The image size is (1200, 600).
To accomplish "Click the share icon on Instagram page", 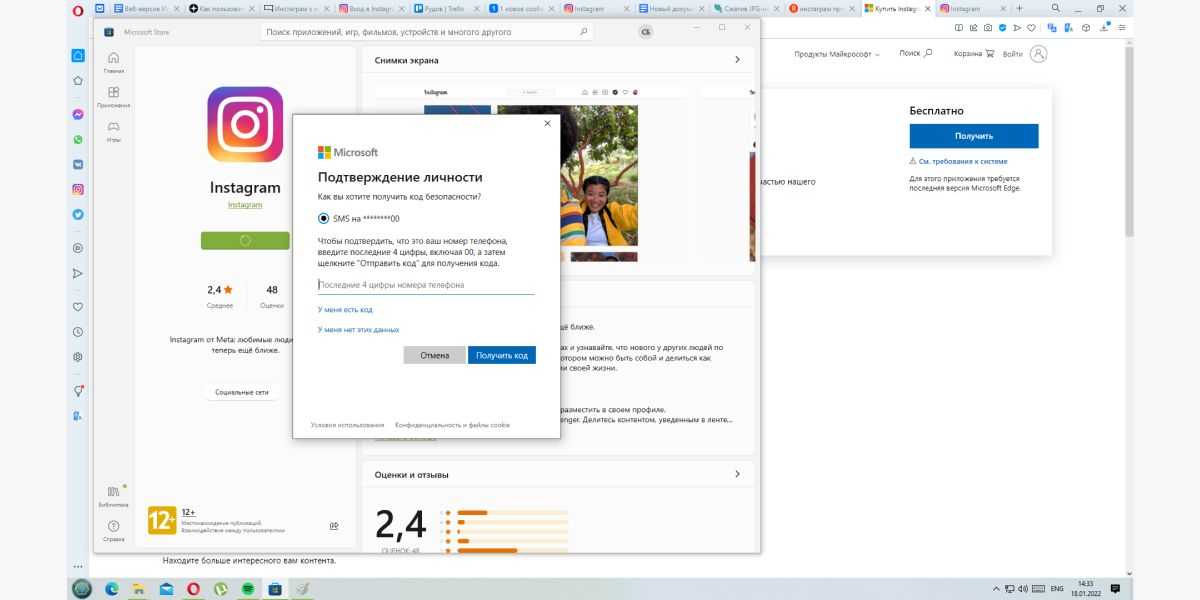I will pyautogui.click(x=334, y=526).
